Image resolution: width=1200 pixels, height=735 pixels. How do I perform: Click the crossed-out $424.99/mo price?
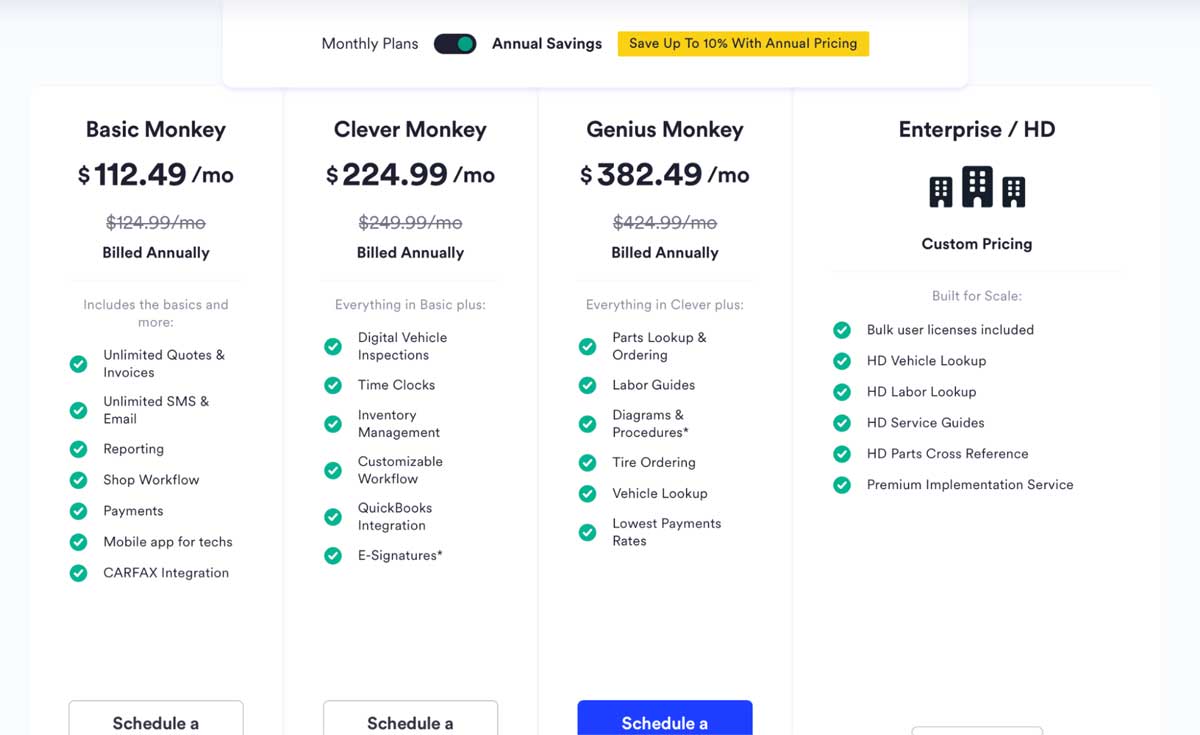click(x=665, y=223)
